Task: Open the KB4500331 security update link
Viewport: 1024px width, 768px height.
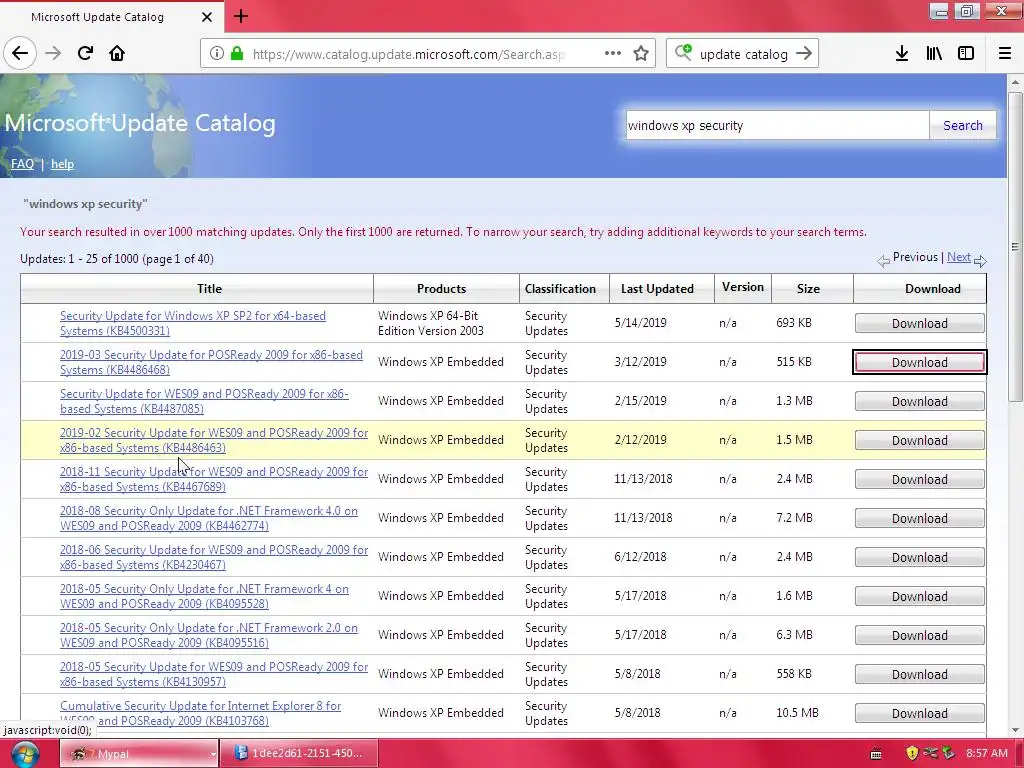Action: [x=193, y=323]
